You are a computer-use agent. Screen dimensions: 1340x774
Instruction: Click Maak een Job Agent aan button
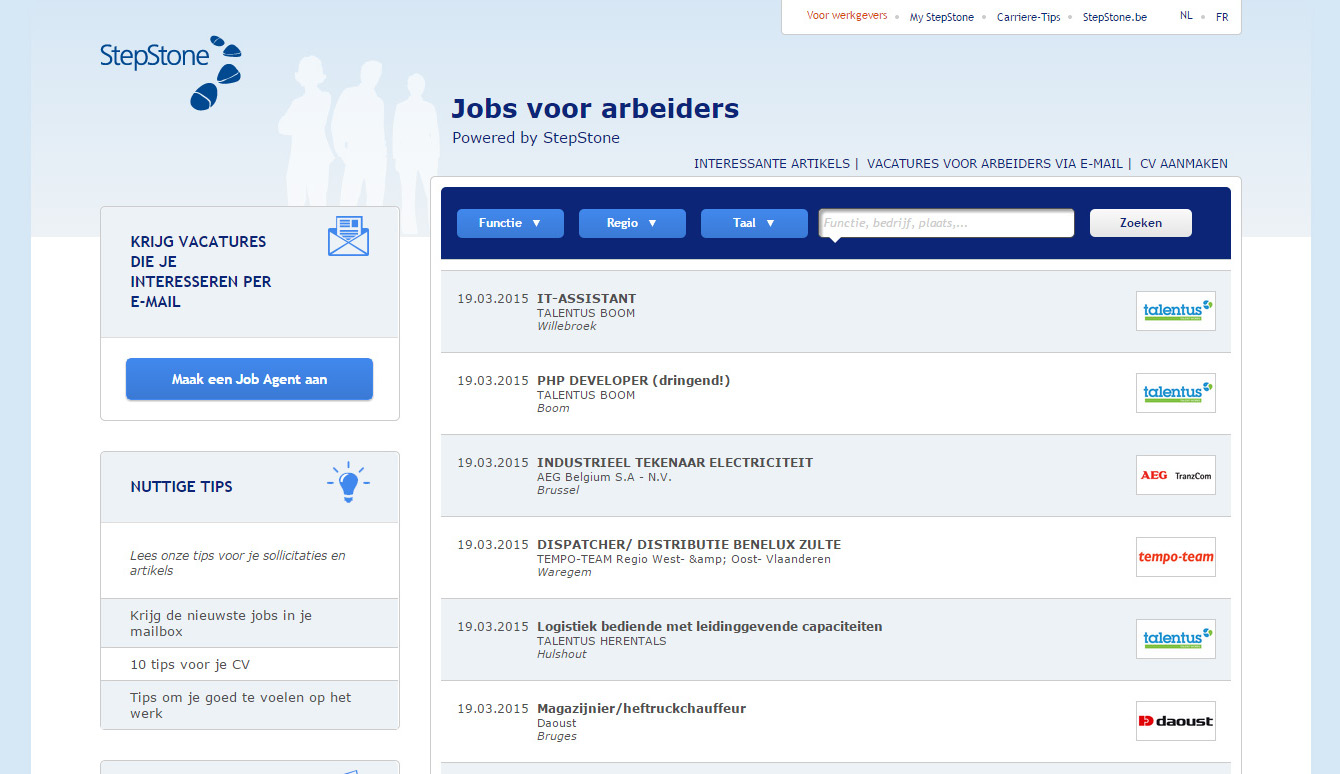pos(249,379)
